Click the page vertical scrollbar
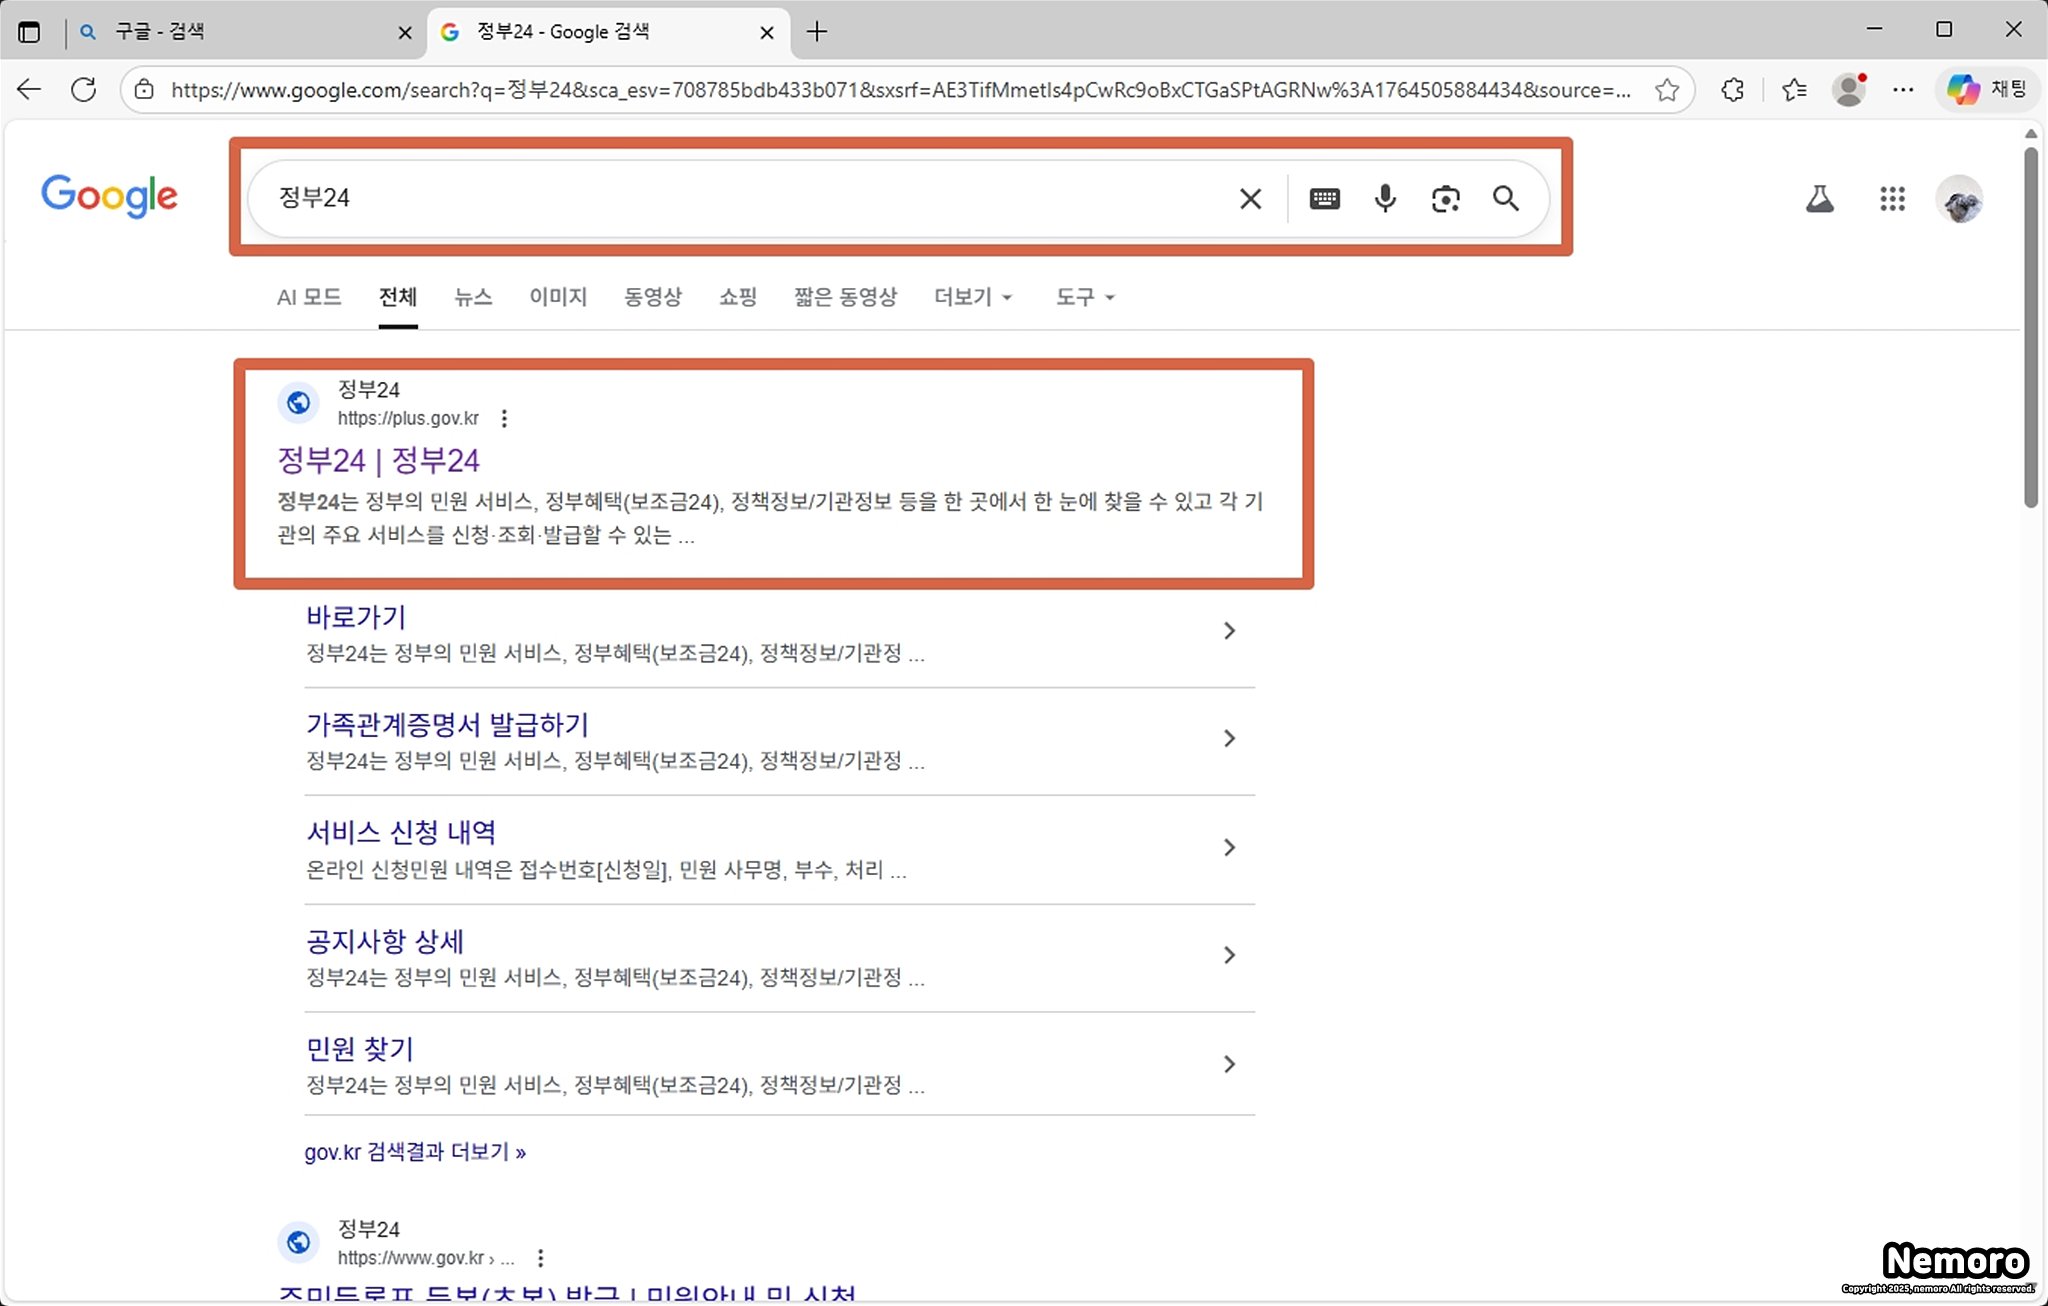Viewport: 2048px width, 1306px height. (2030, 330)
